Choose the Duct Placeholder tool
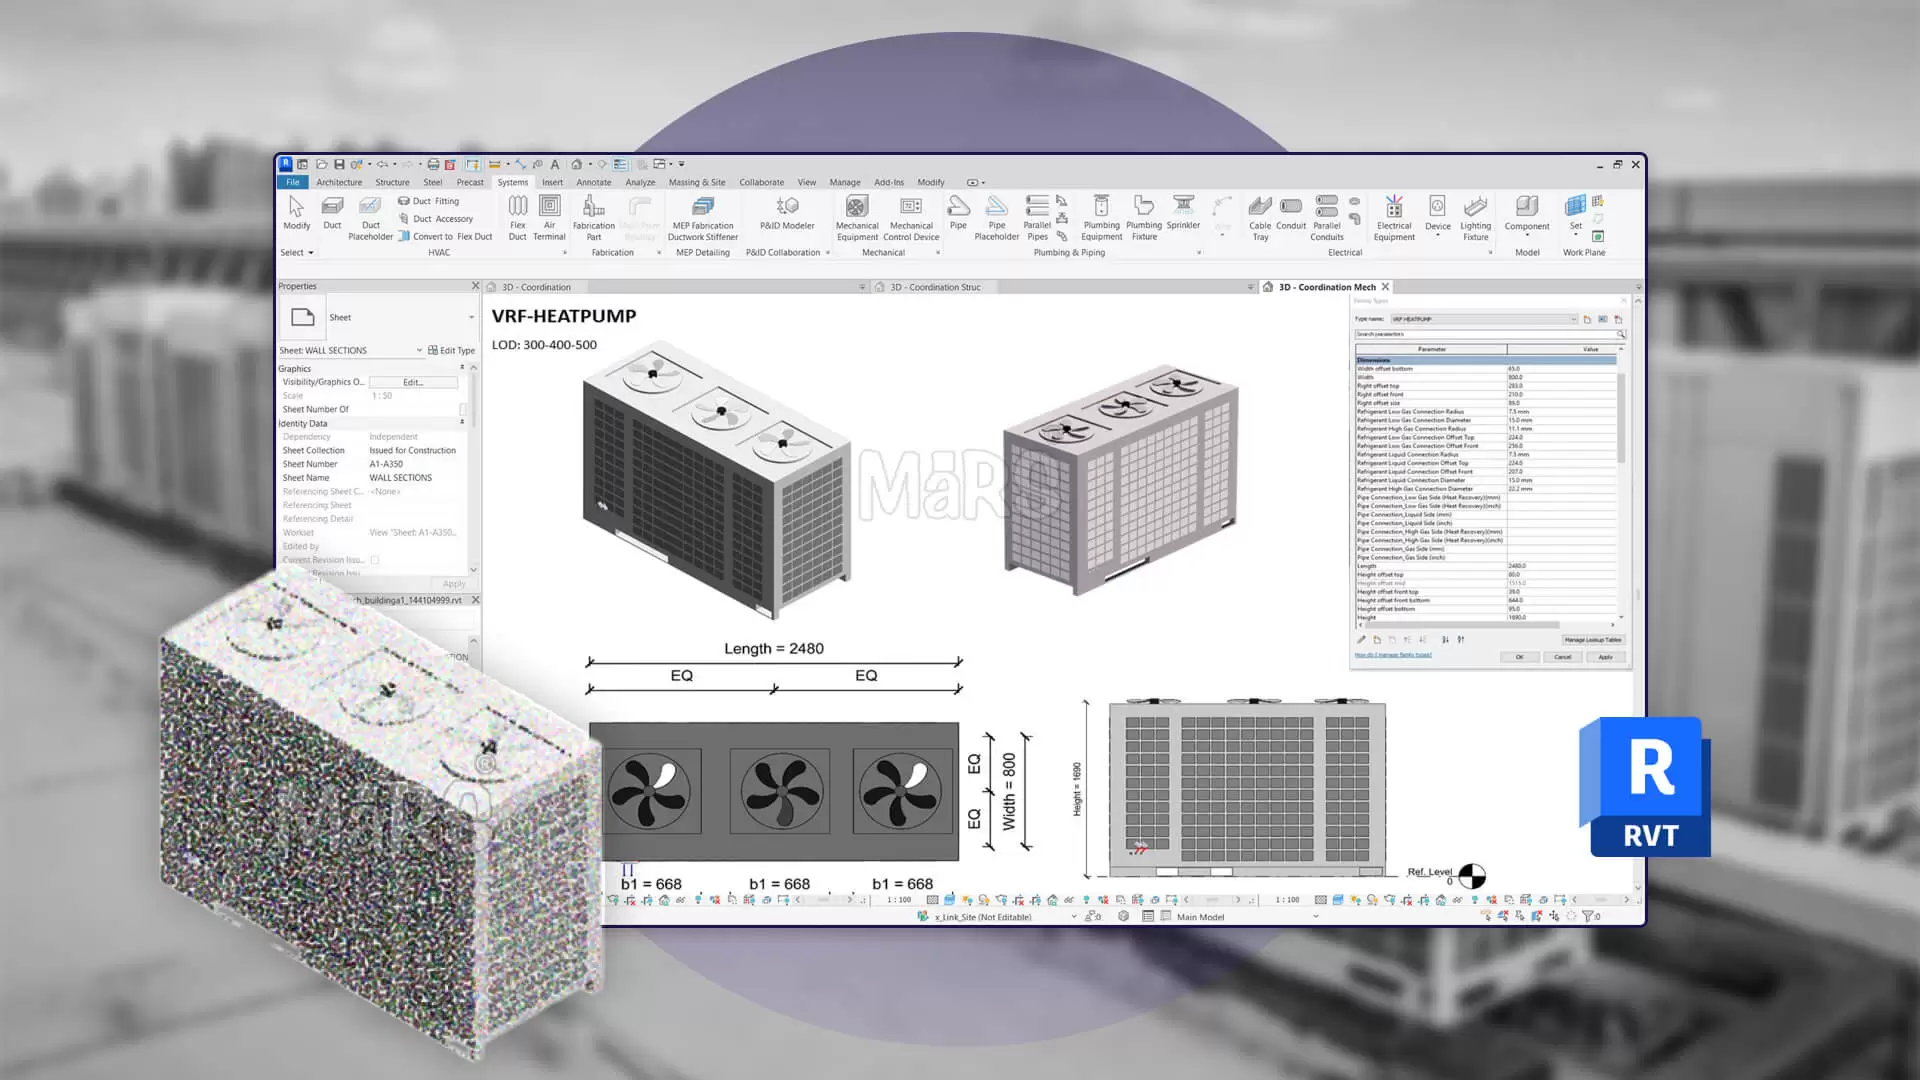 tap(370, 218)
